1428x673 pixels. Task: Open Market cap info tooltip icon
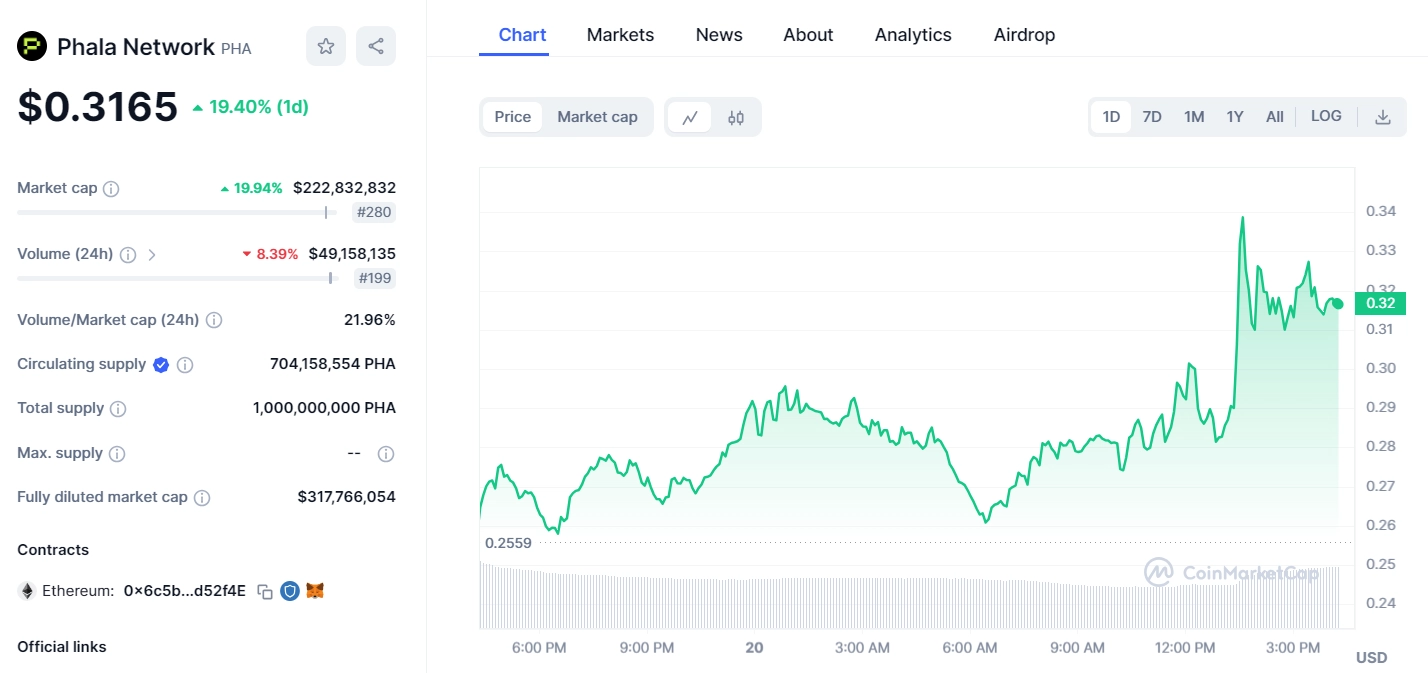point(111,189)
